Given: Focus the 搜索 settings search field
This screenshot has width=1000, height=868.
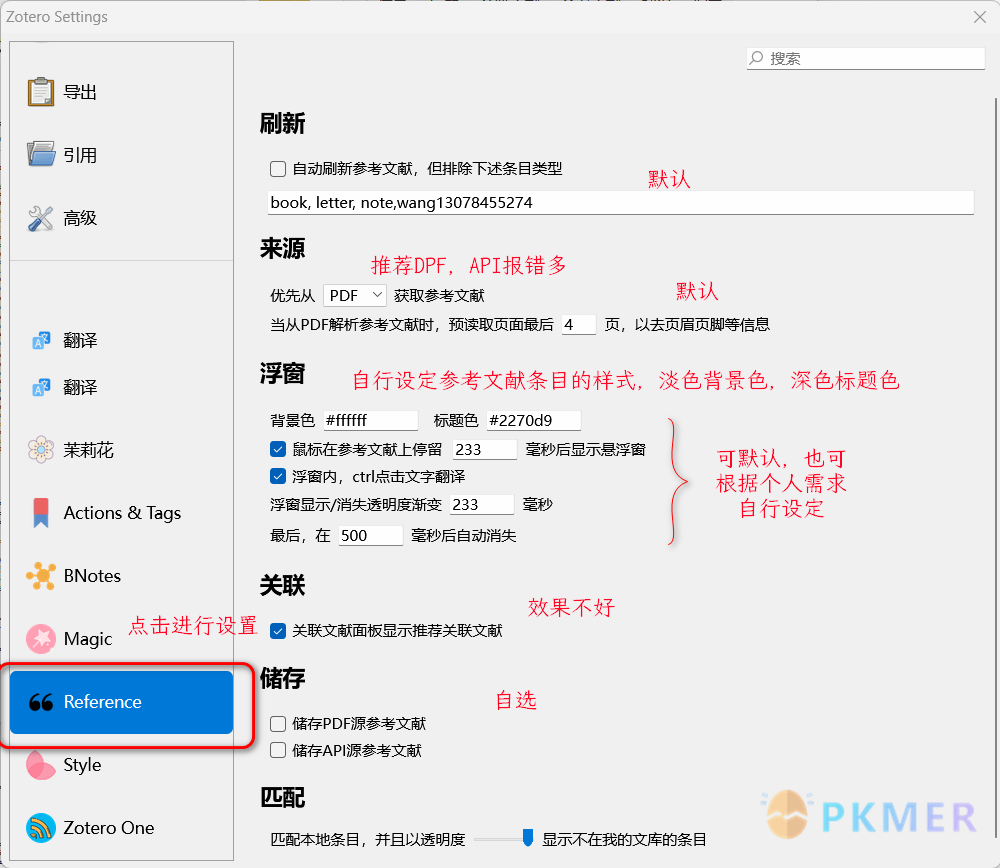Looking at the screenshot, I should tap(865, 58).
